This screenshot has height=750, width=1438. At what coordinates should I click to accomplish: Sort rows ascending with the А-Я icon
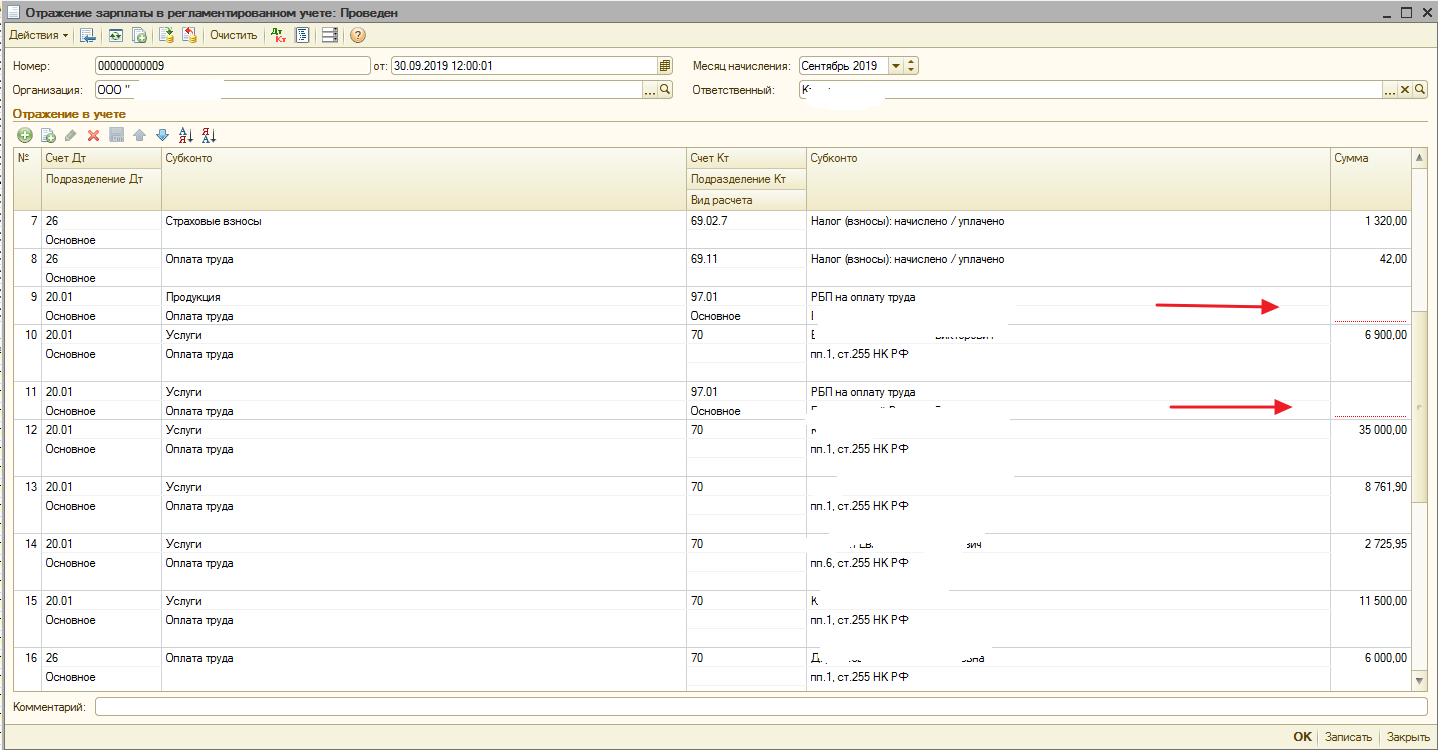point(185,135)
